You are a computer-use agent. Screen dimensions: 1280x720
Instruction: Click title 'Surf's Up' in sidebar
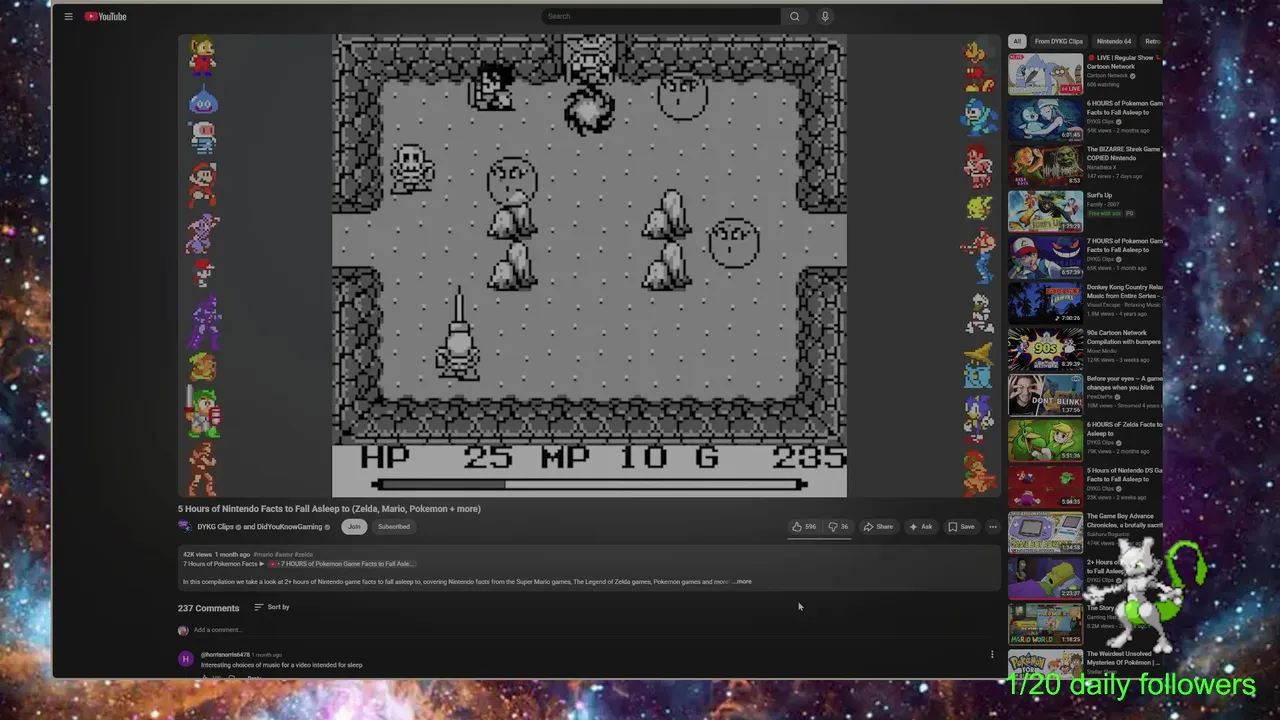tap(1099, 195)
